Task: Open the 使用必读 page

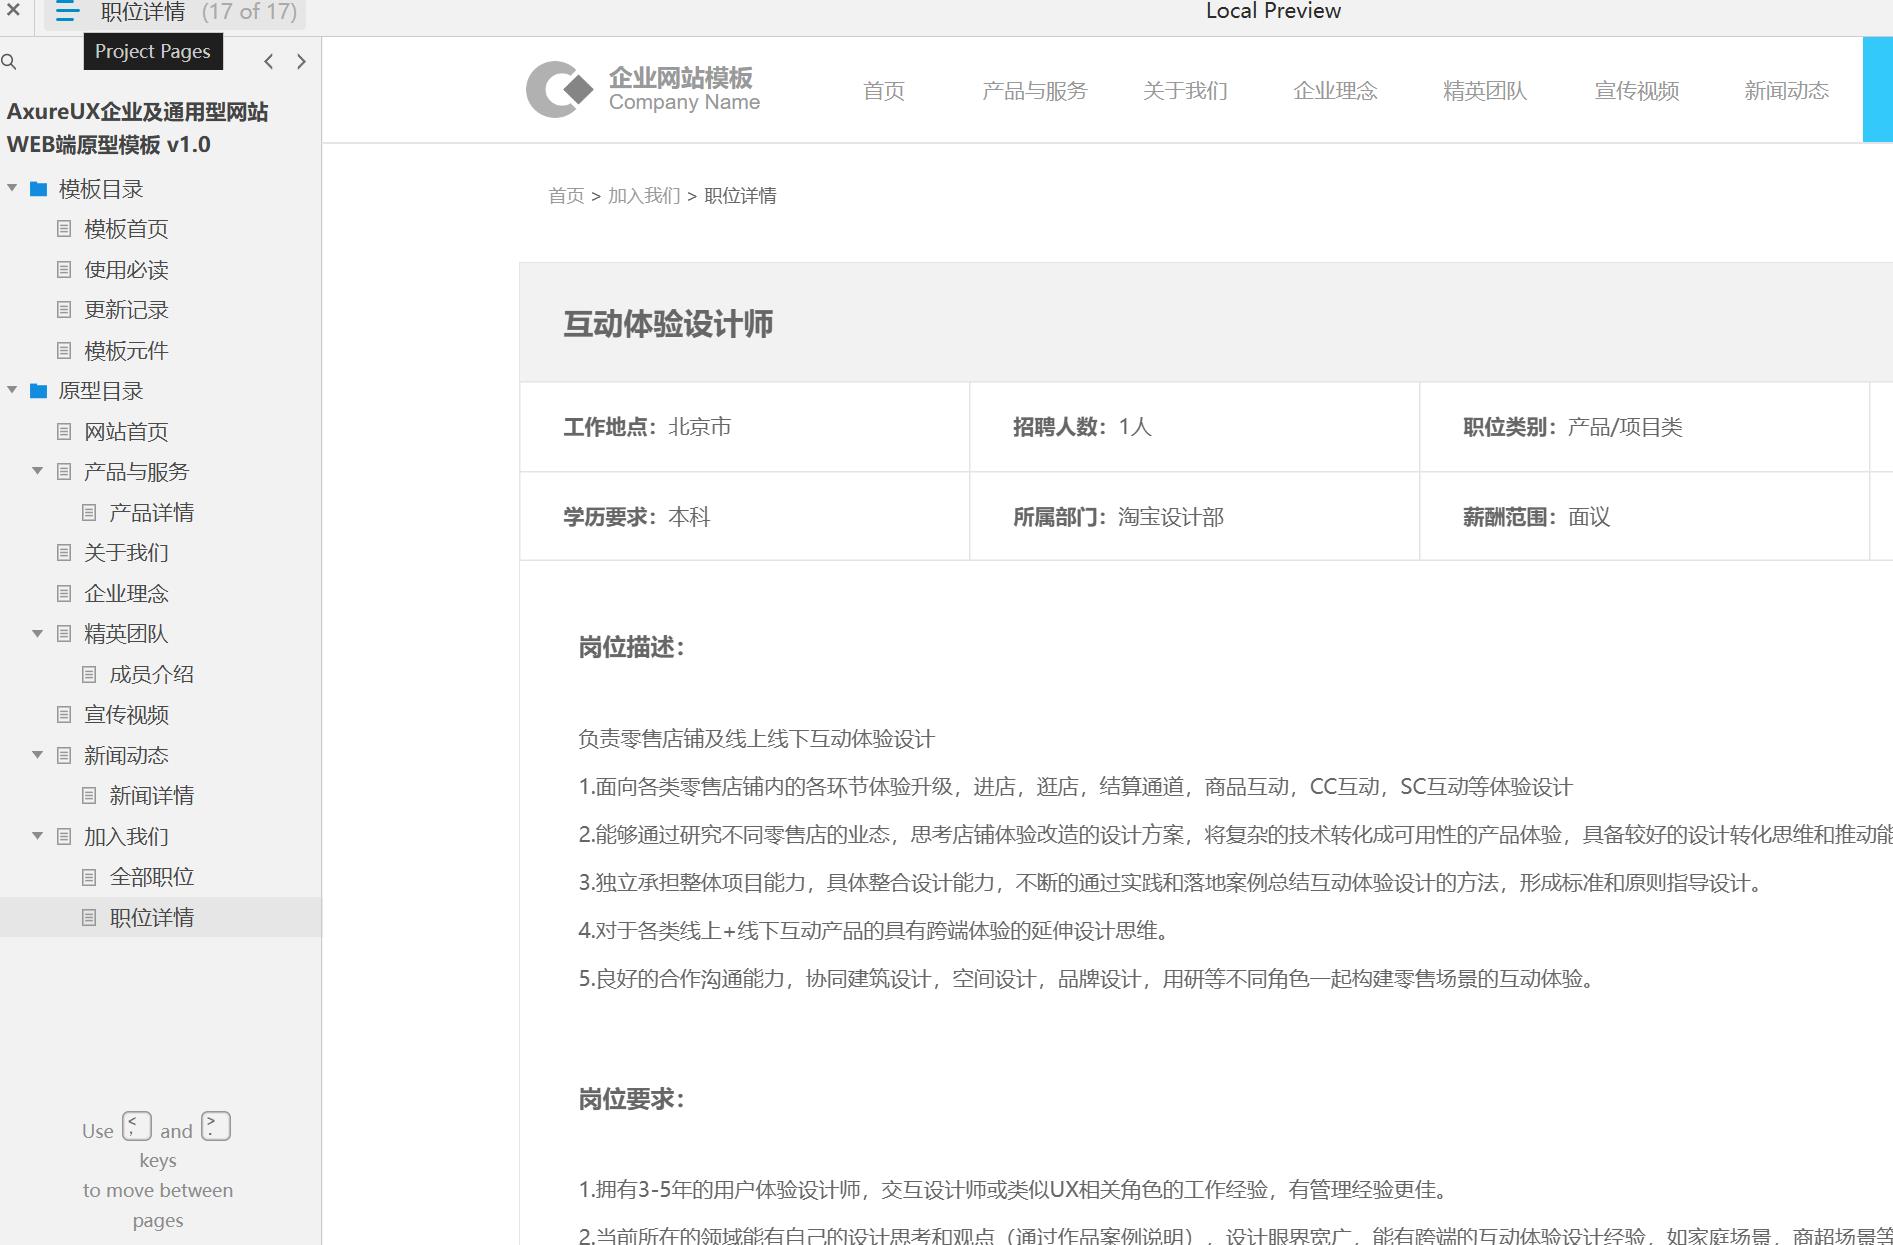Action: pos(126,270)
